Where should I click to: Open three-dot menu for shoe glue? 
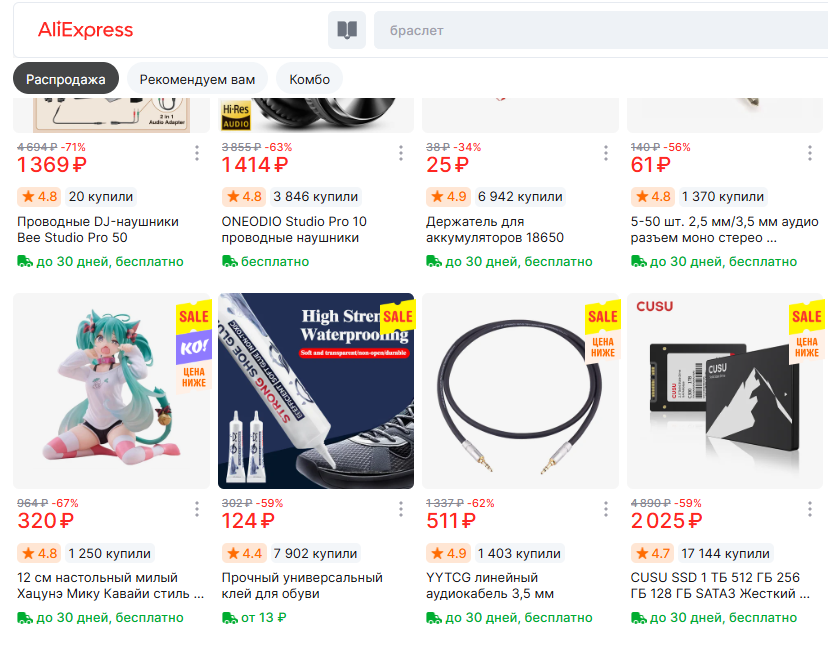coord(401,509)
